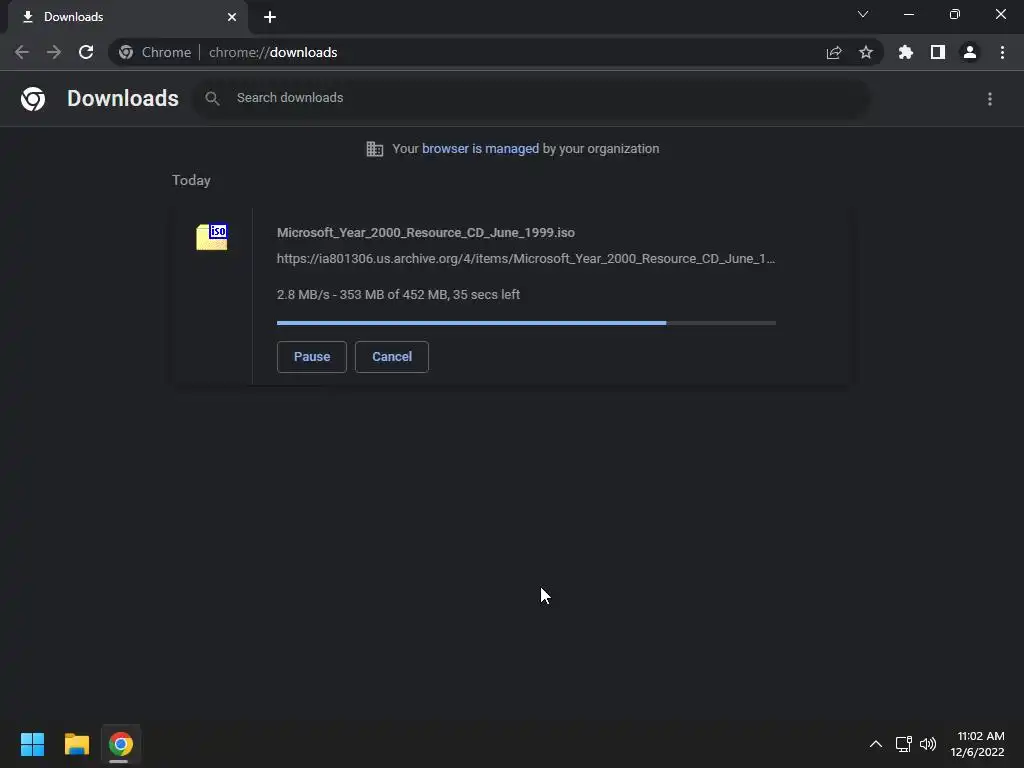Open the tab search dropdown arrow
Screen dimensions: 1024x768
click(863, 14)
